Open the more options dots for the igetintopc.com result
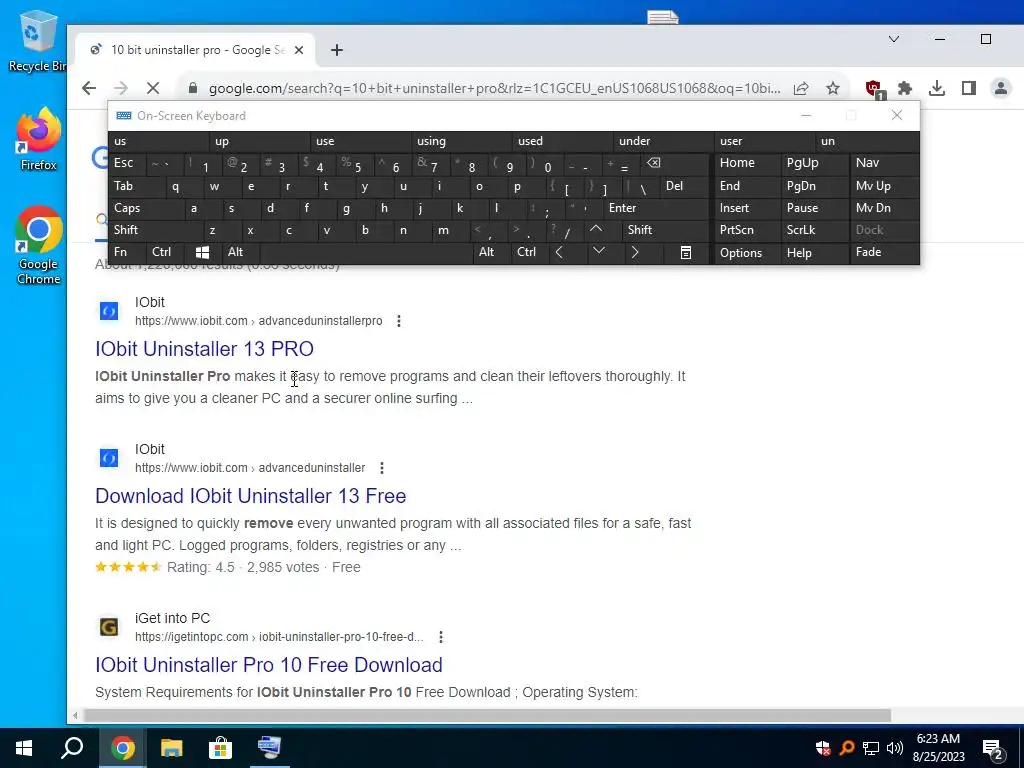This screenshot has width=1024, height=768. 441,637
